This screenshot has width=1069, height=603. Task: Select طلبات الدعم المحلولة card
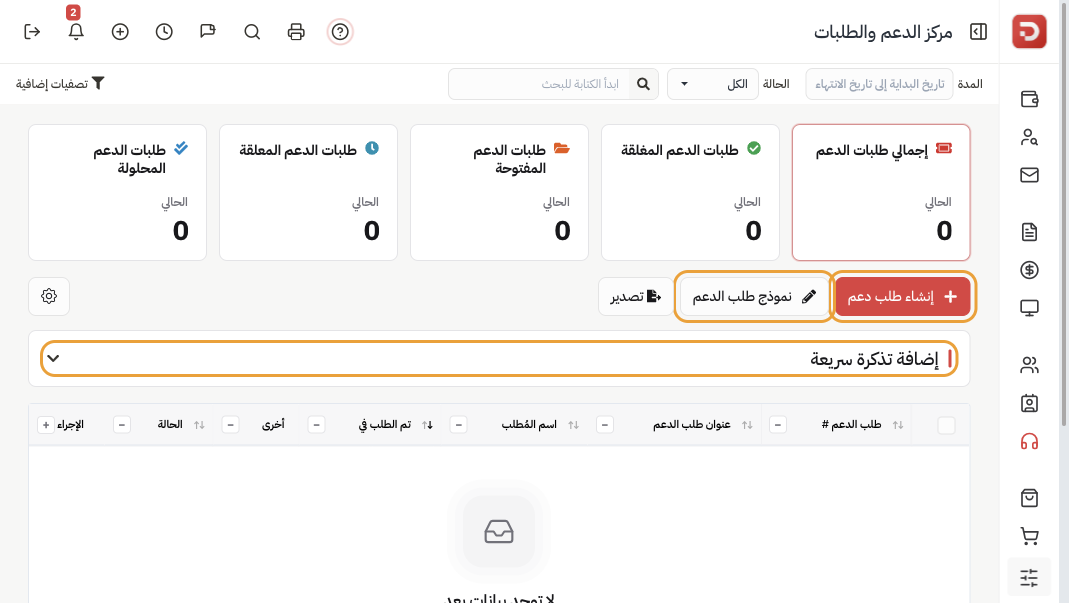click(x=117, y=192)
